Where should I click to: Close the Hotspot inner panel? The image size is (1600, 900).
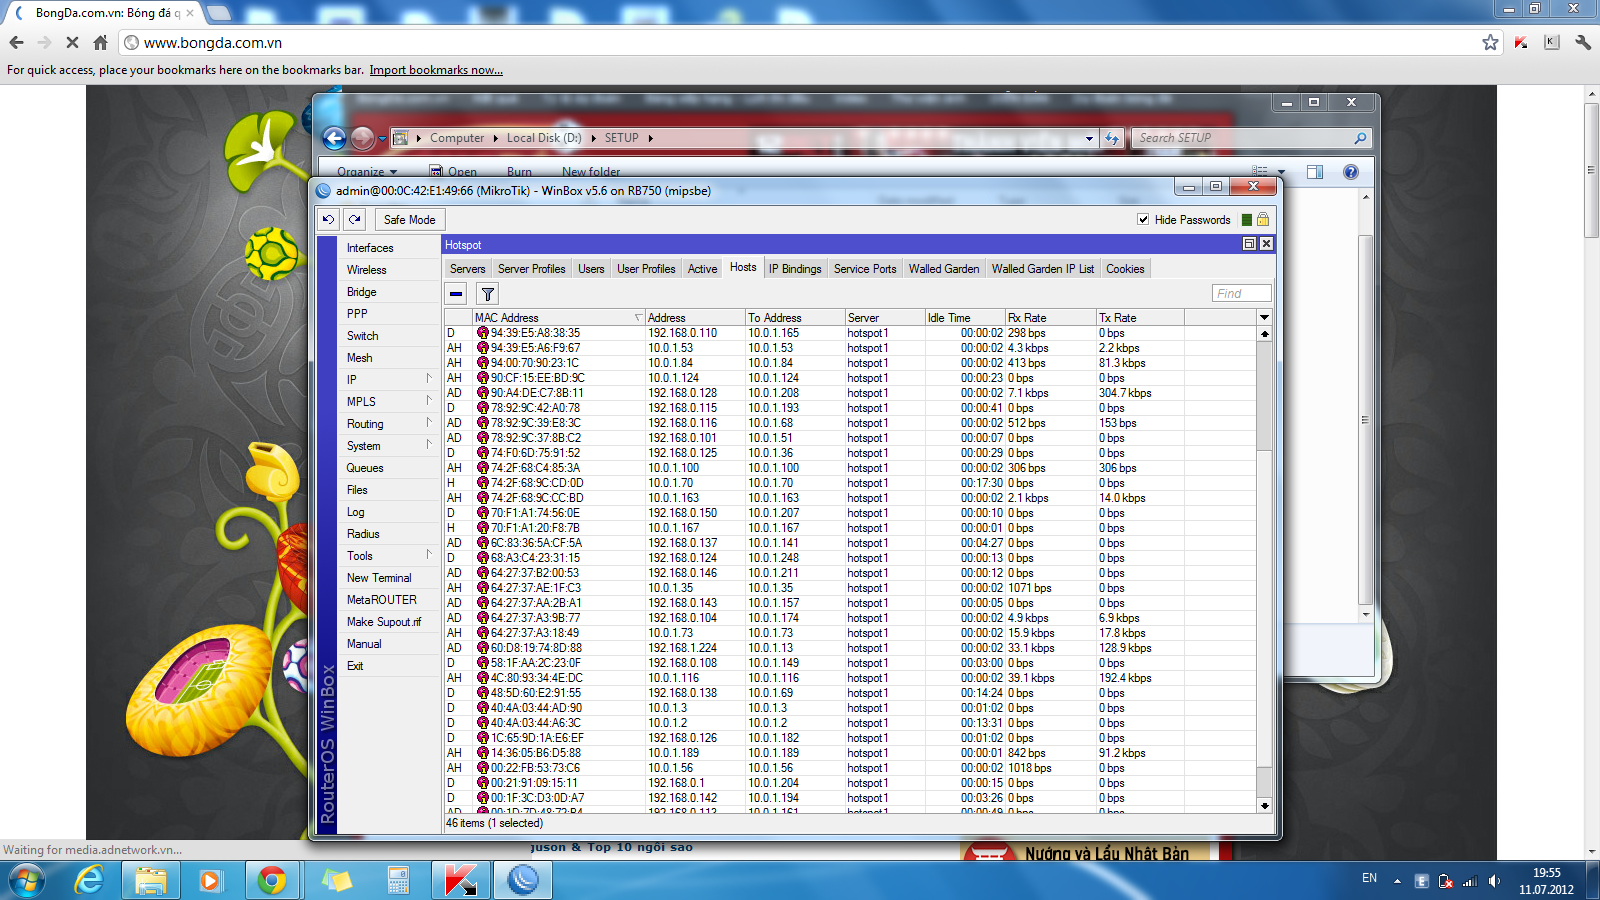coord(1266,244)
